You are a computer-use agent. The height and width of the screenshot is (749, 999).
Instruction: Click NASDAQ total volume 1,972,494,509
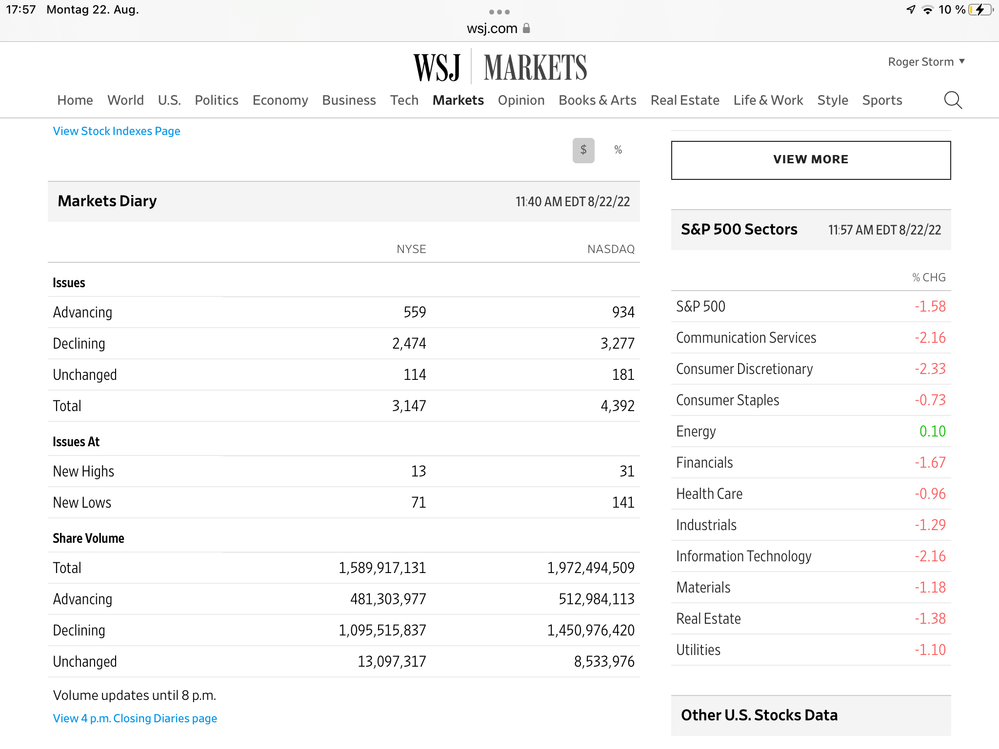[591, 567]
